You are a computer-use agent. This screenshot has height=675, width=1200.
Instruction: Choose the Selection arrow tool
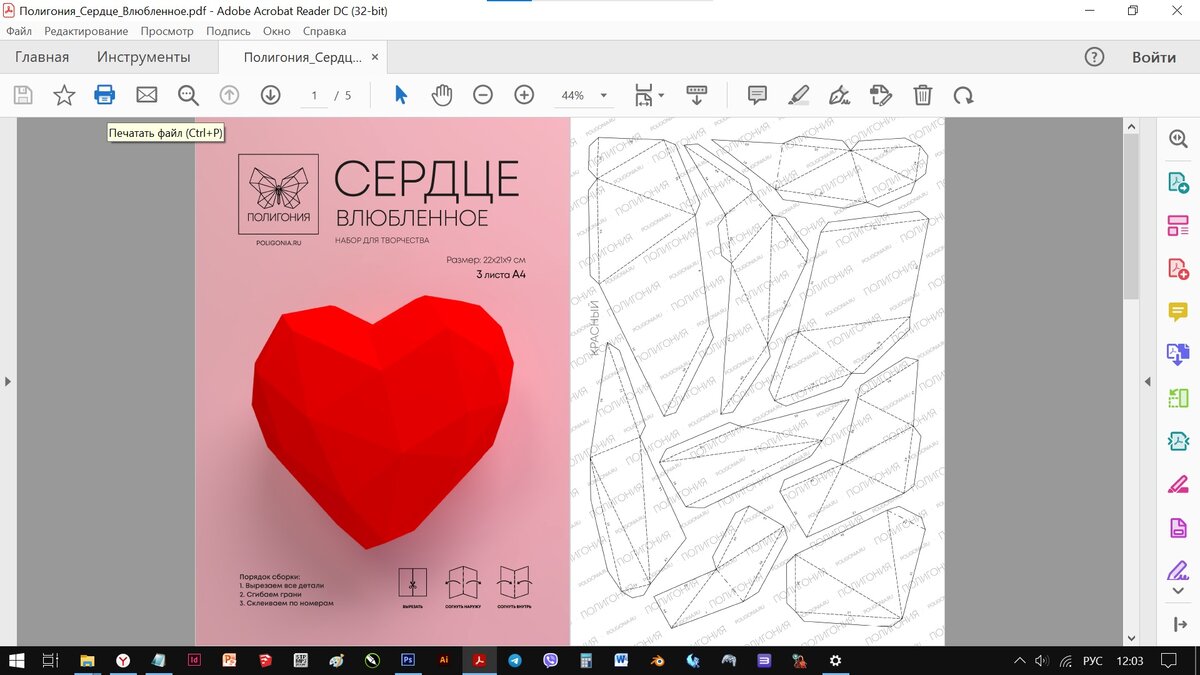pos(401,95)
